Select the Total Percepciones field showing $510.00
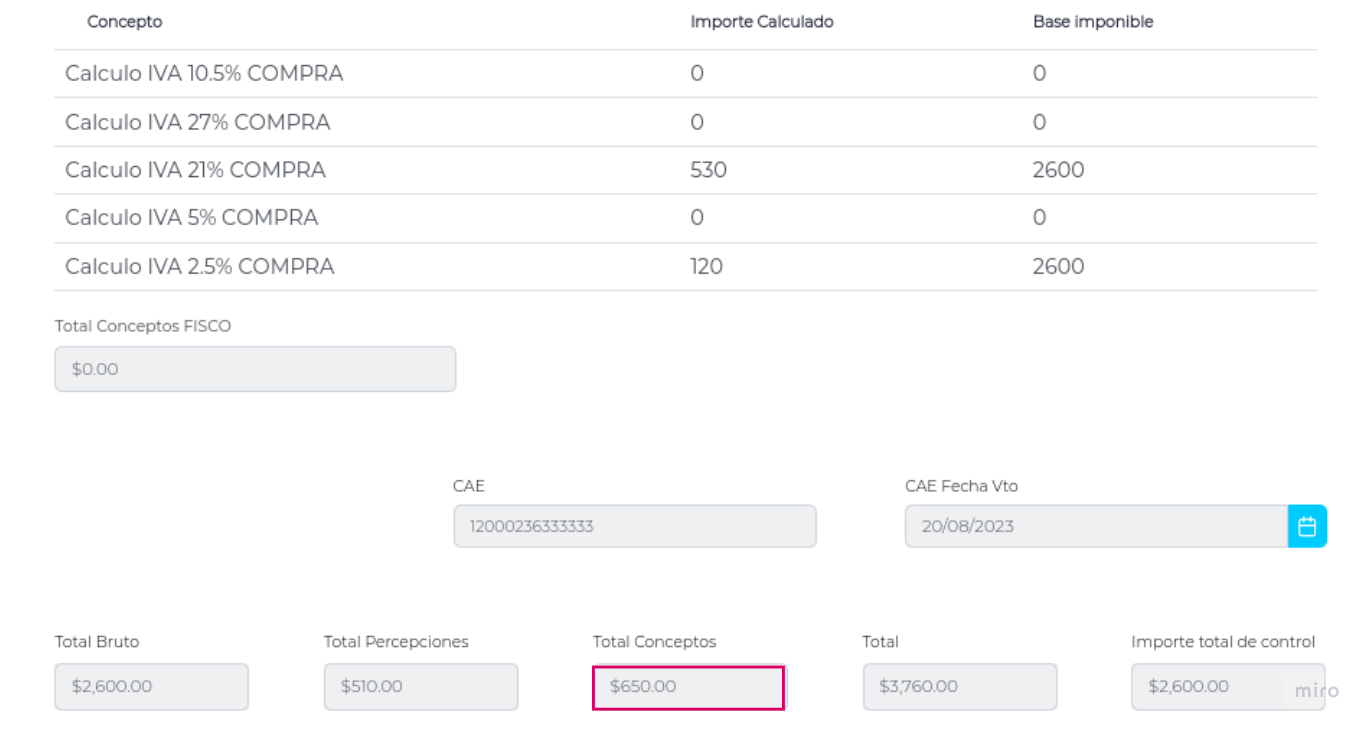Screen dimensions: 1370x729 [x=420, y=687]
